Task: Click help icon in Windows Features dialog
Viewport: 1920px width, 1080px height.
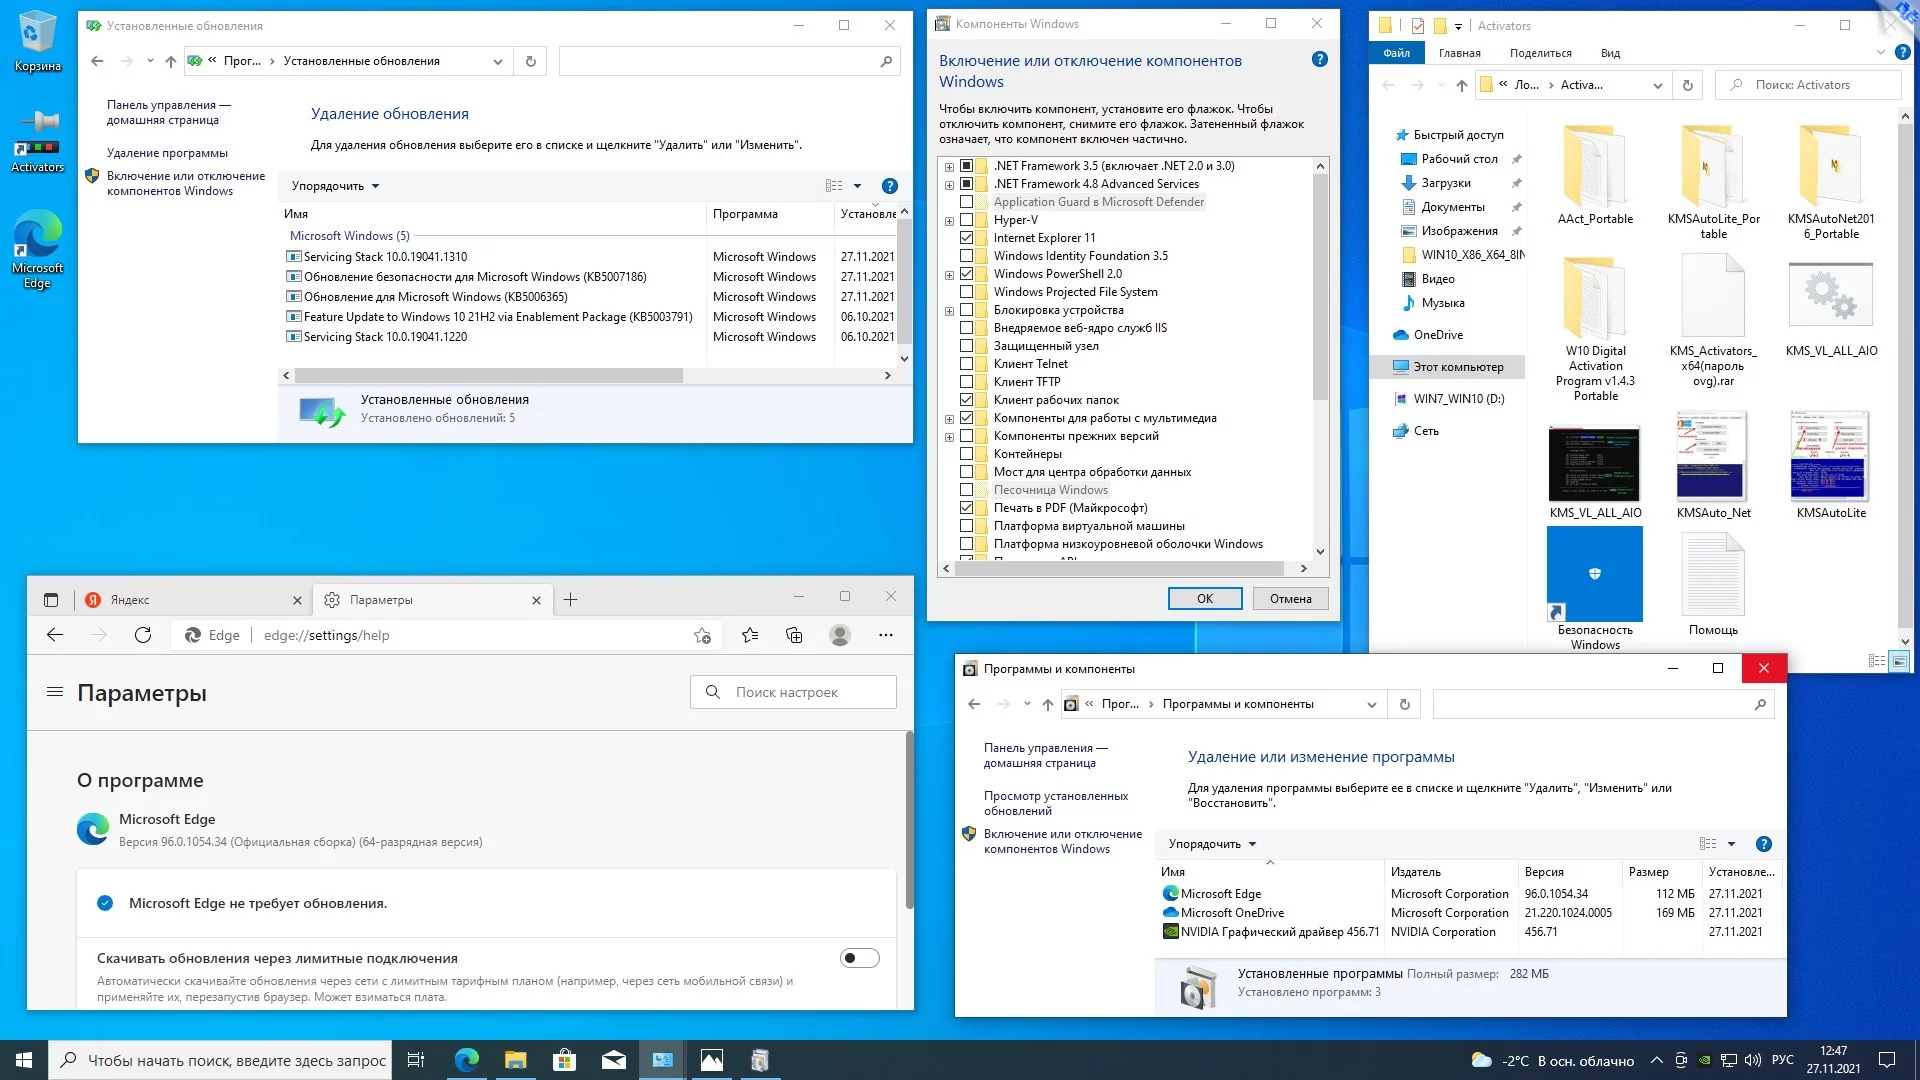Action: pos(1319,60)
